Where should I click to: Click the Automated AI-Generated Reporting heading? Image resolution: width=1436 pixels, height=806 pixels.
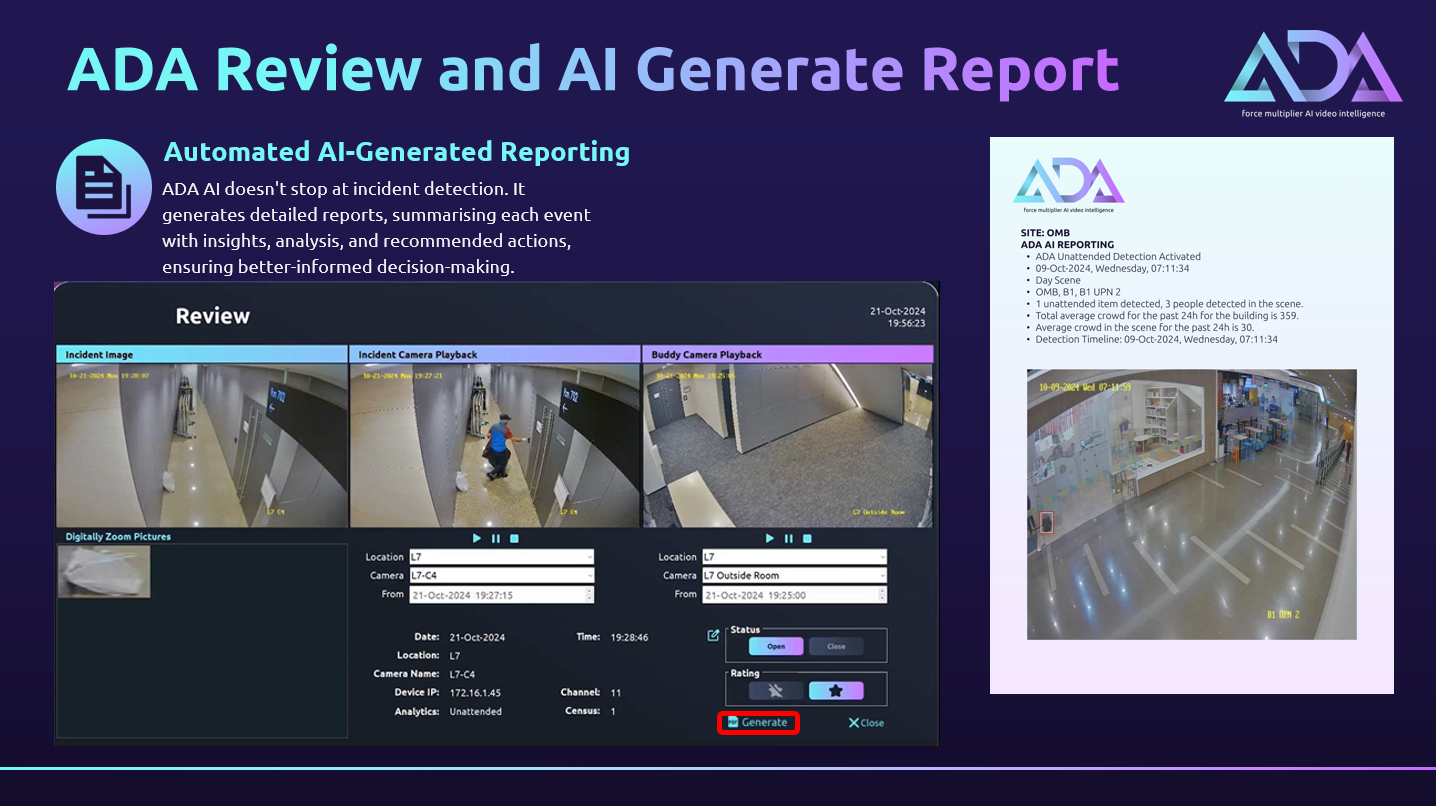tap(397, 152)
